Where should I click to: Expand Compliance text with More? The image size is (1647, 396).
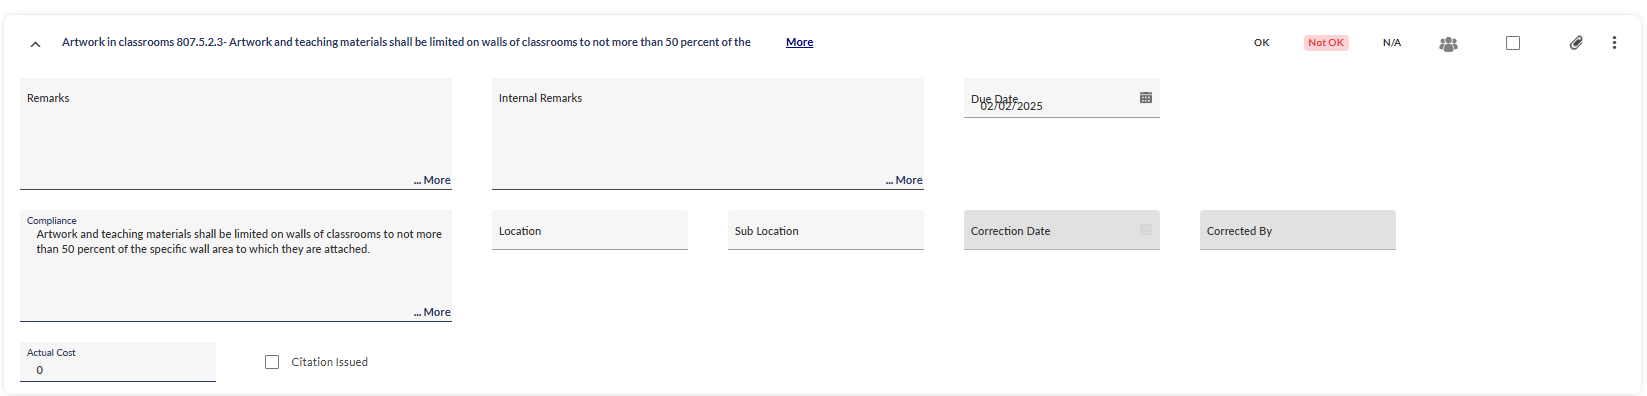433,312
